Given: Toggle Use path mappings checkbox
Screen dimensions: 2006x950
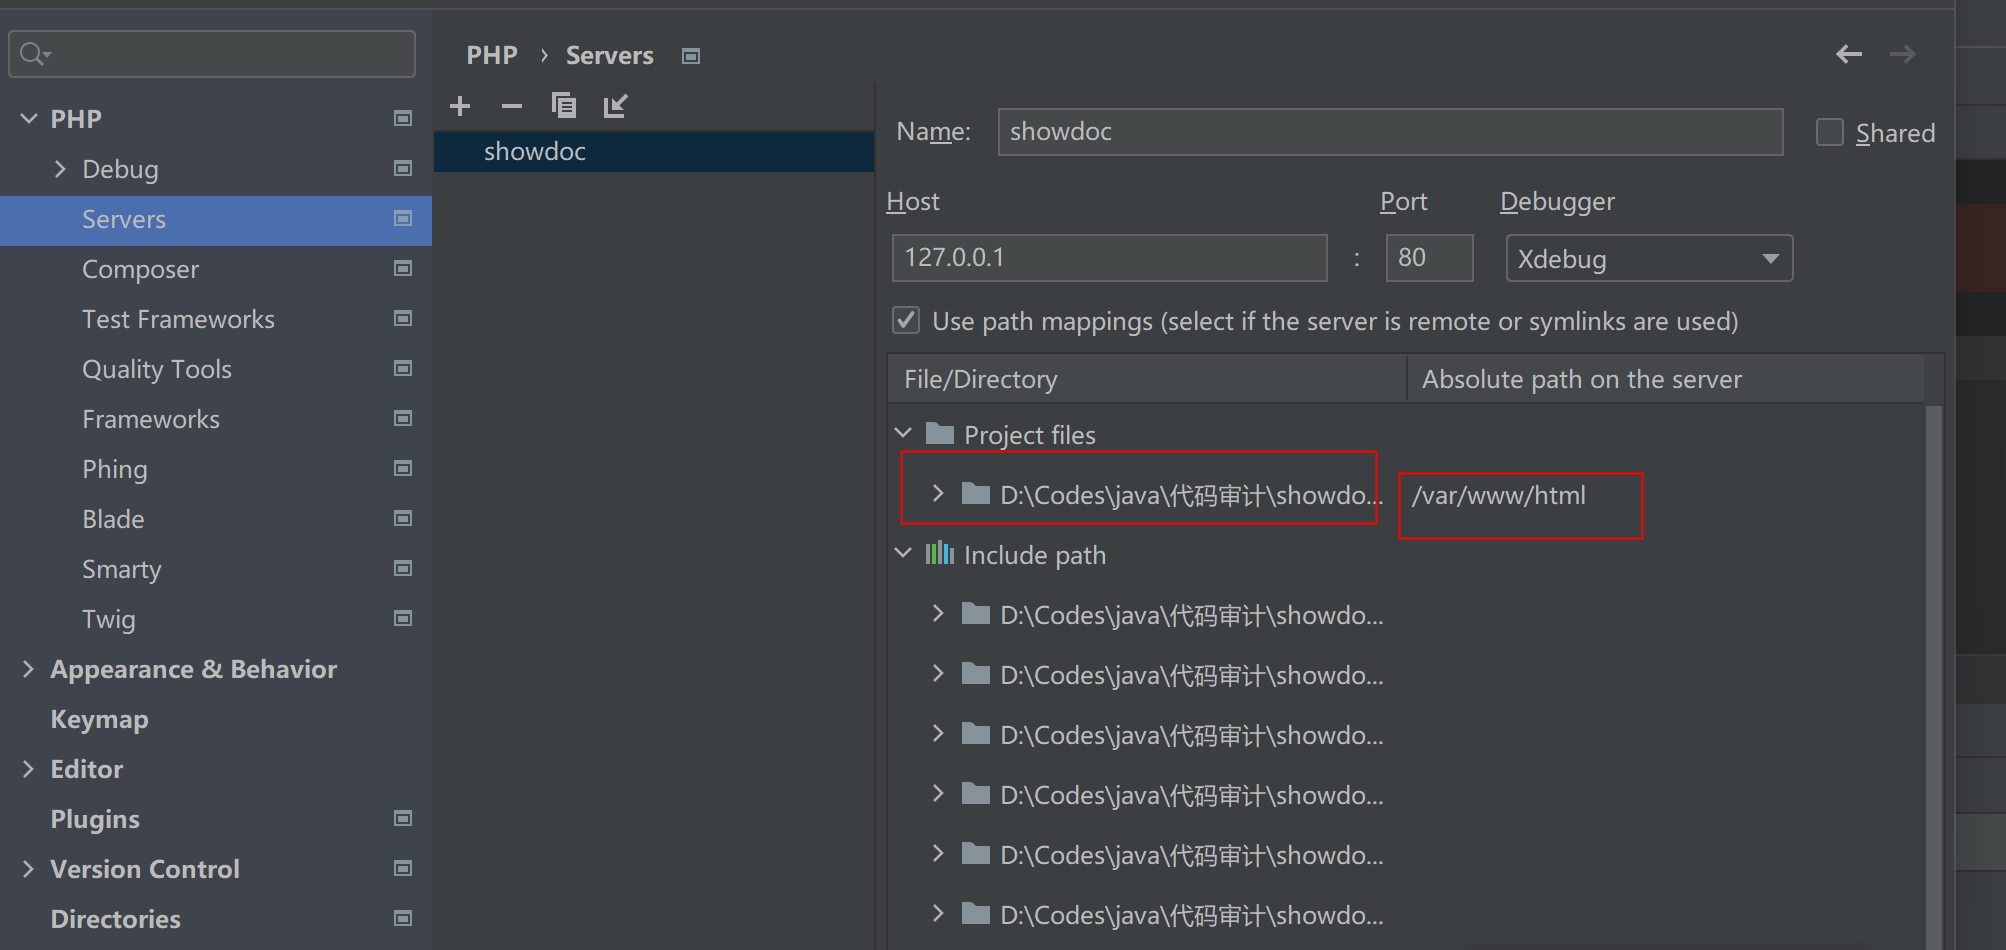Looking at the screenshot, I should [x=906, y=320].
